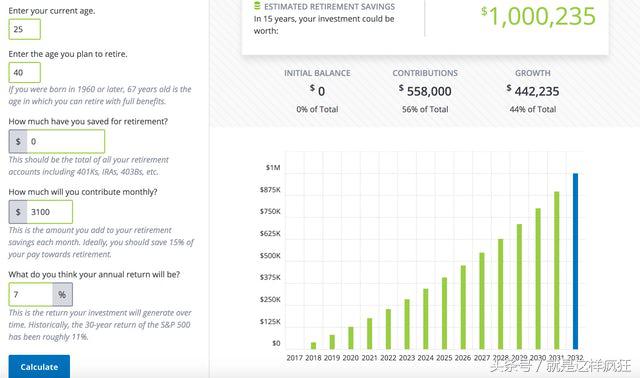Click the dollar sign in the monthly contribution field
Viewport: 640px width, 378px height.
(18, 212)
